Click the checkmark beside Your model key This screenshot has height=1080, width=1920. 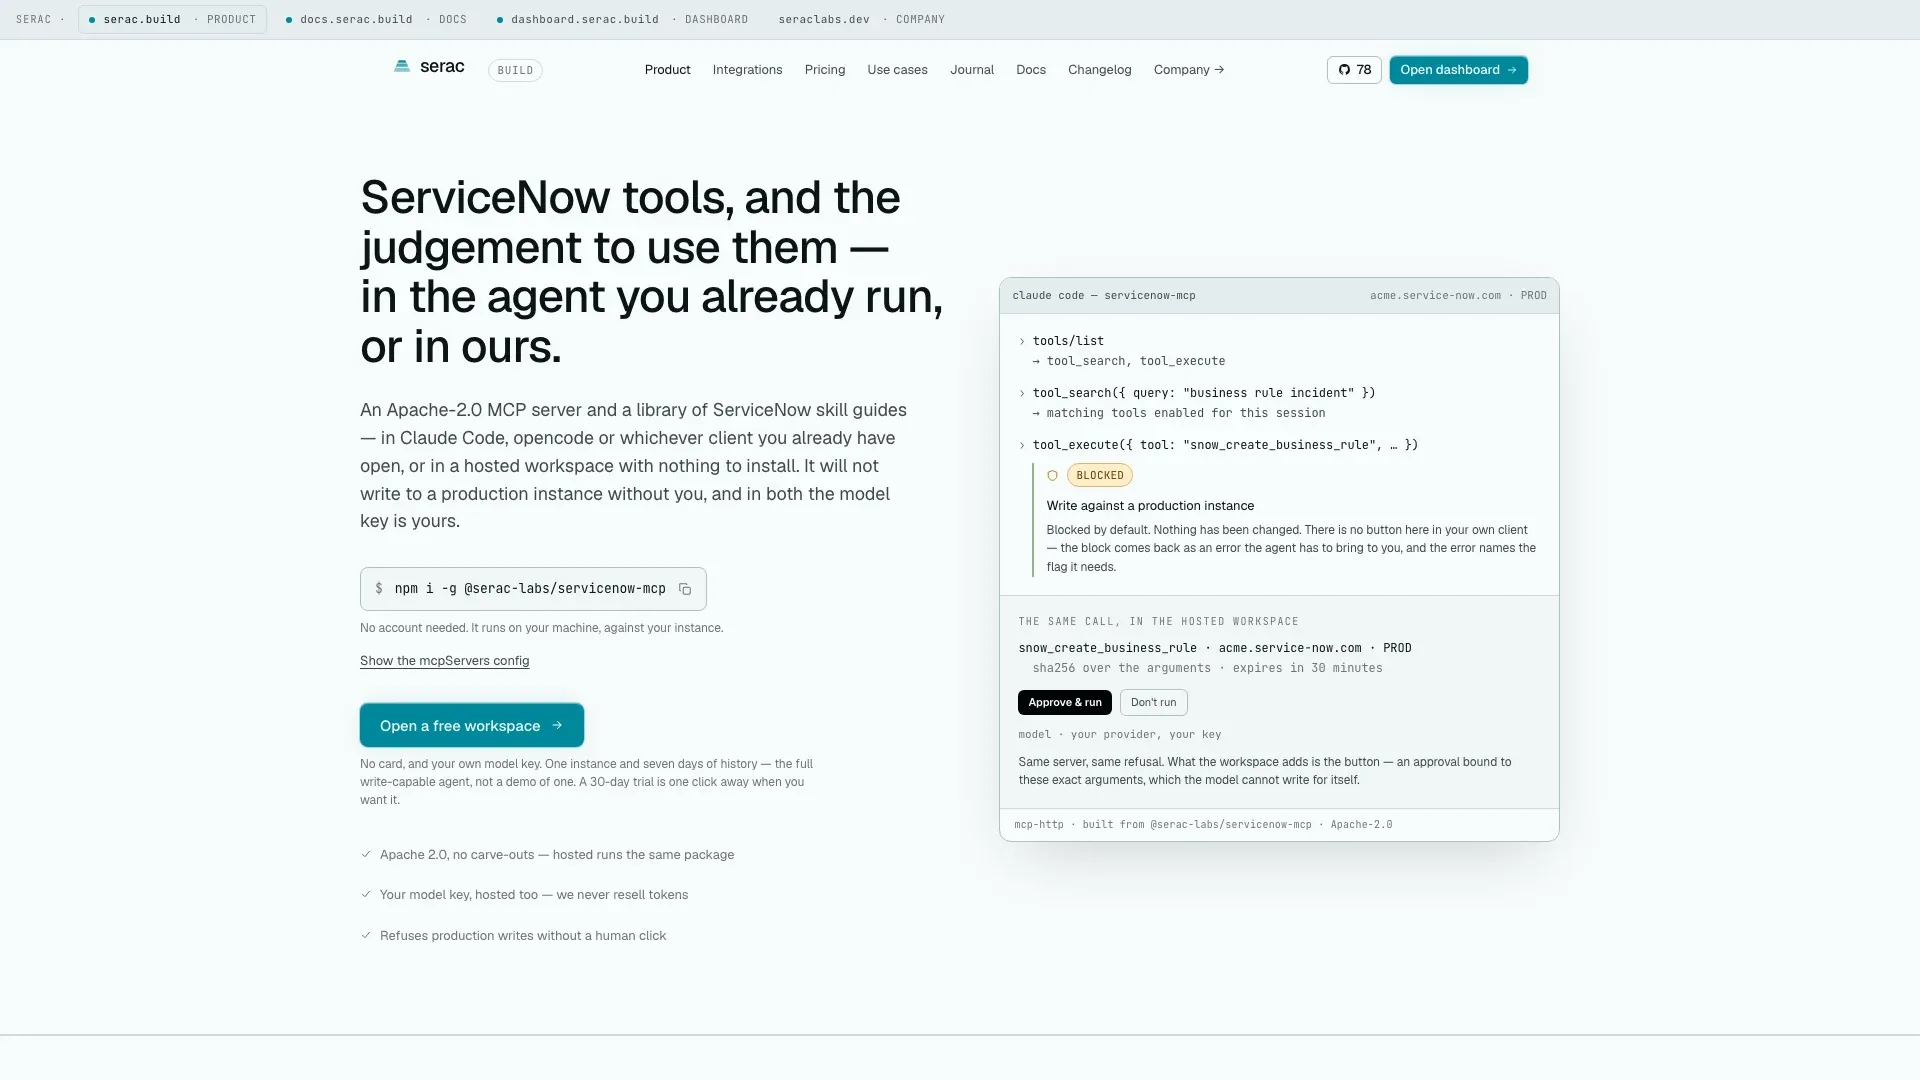(x=366, y=895)
